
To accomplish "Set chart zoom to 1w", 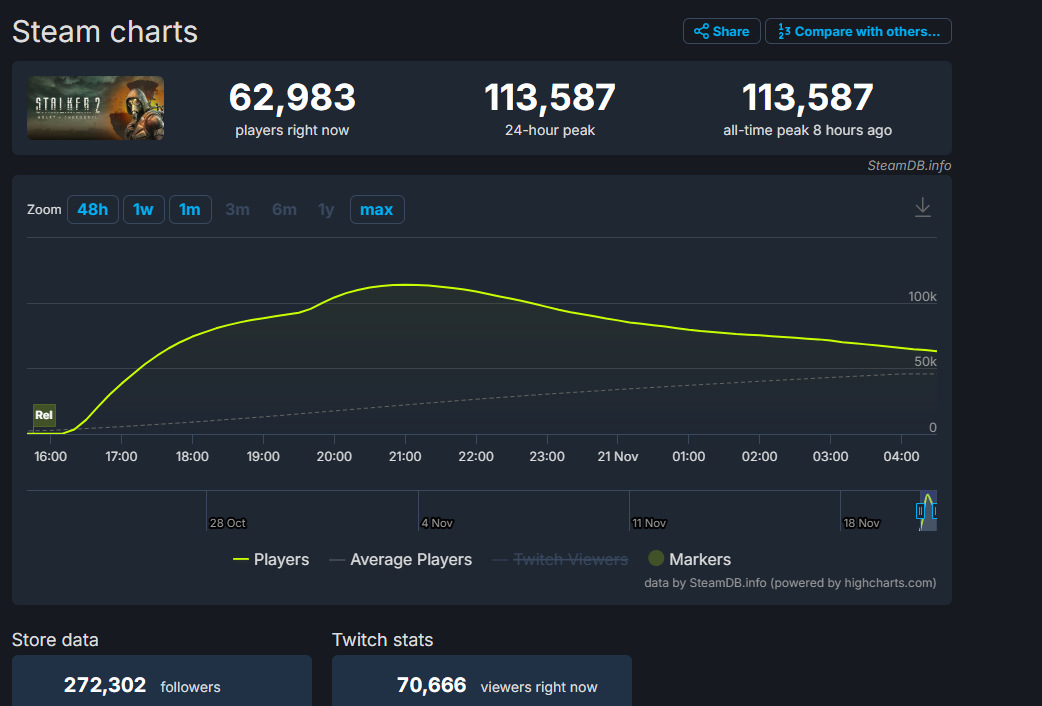I will pyautogui.click(x=144, y=209).
